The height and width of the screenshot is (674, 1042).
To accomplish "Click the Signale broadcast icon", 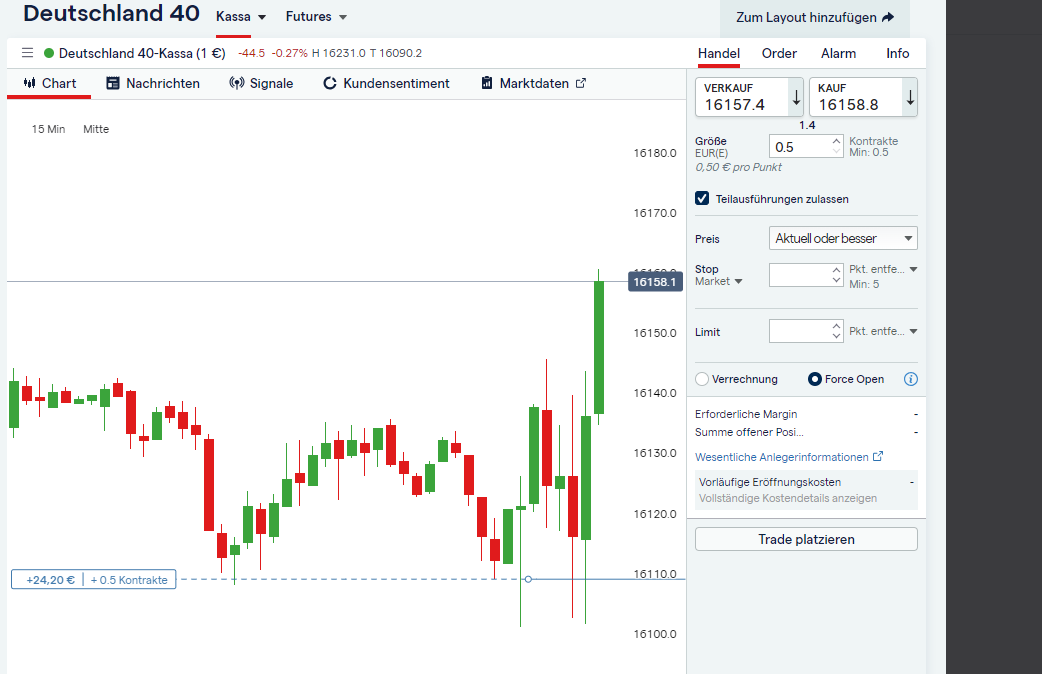I will click(x=236, y=83).
